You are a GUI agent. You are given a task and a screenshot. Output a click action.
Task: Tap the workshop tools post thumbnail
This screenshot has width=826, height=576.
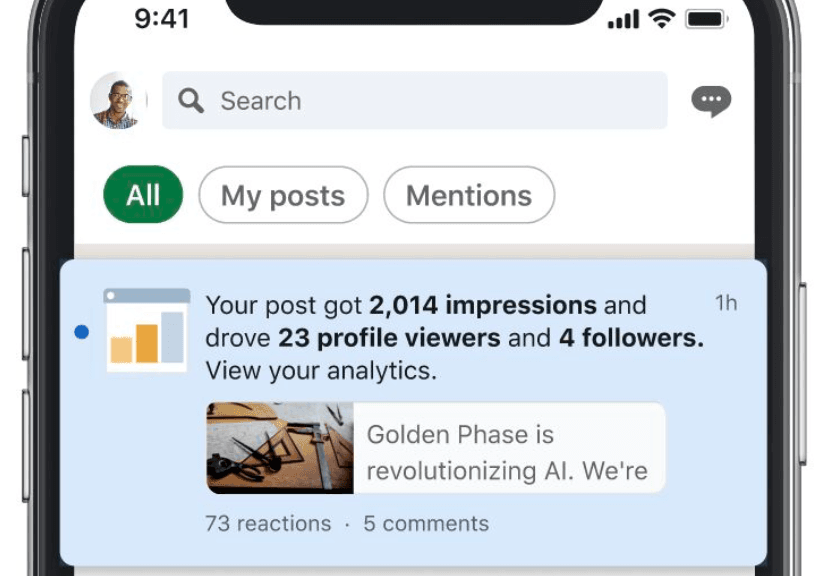click(x=280, y=448)
